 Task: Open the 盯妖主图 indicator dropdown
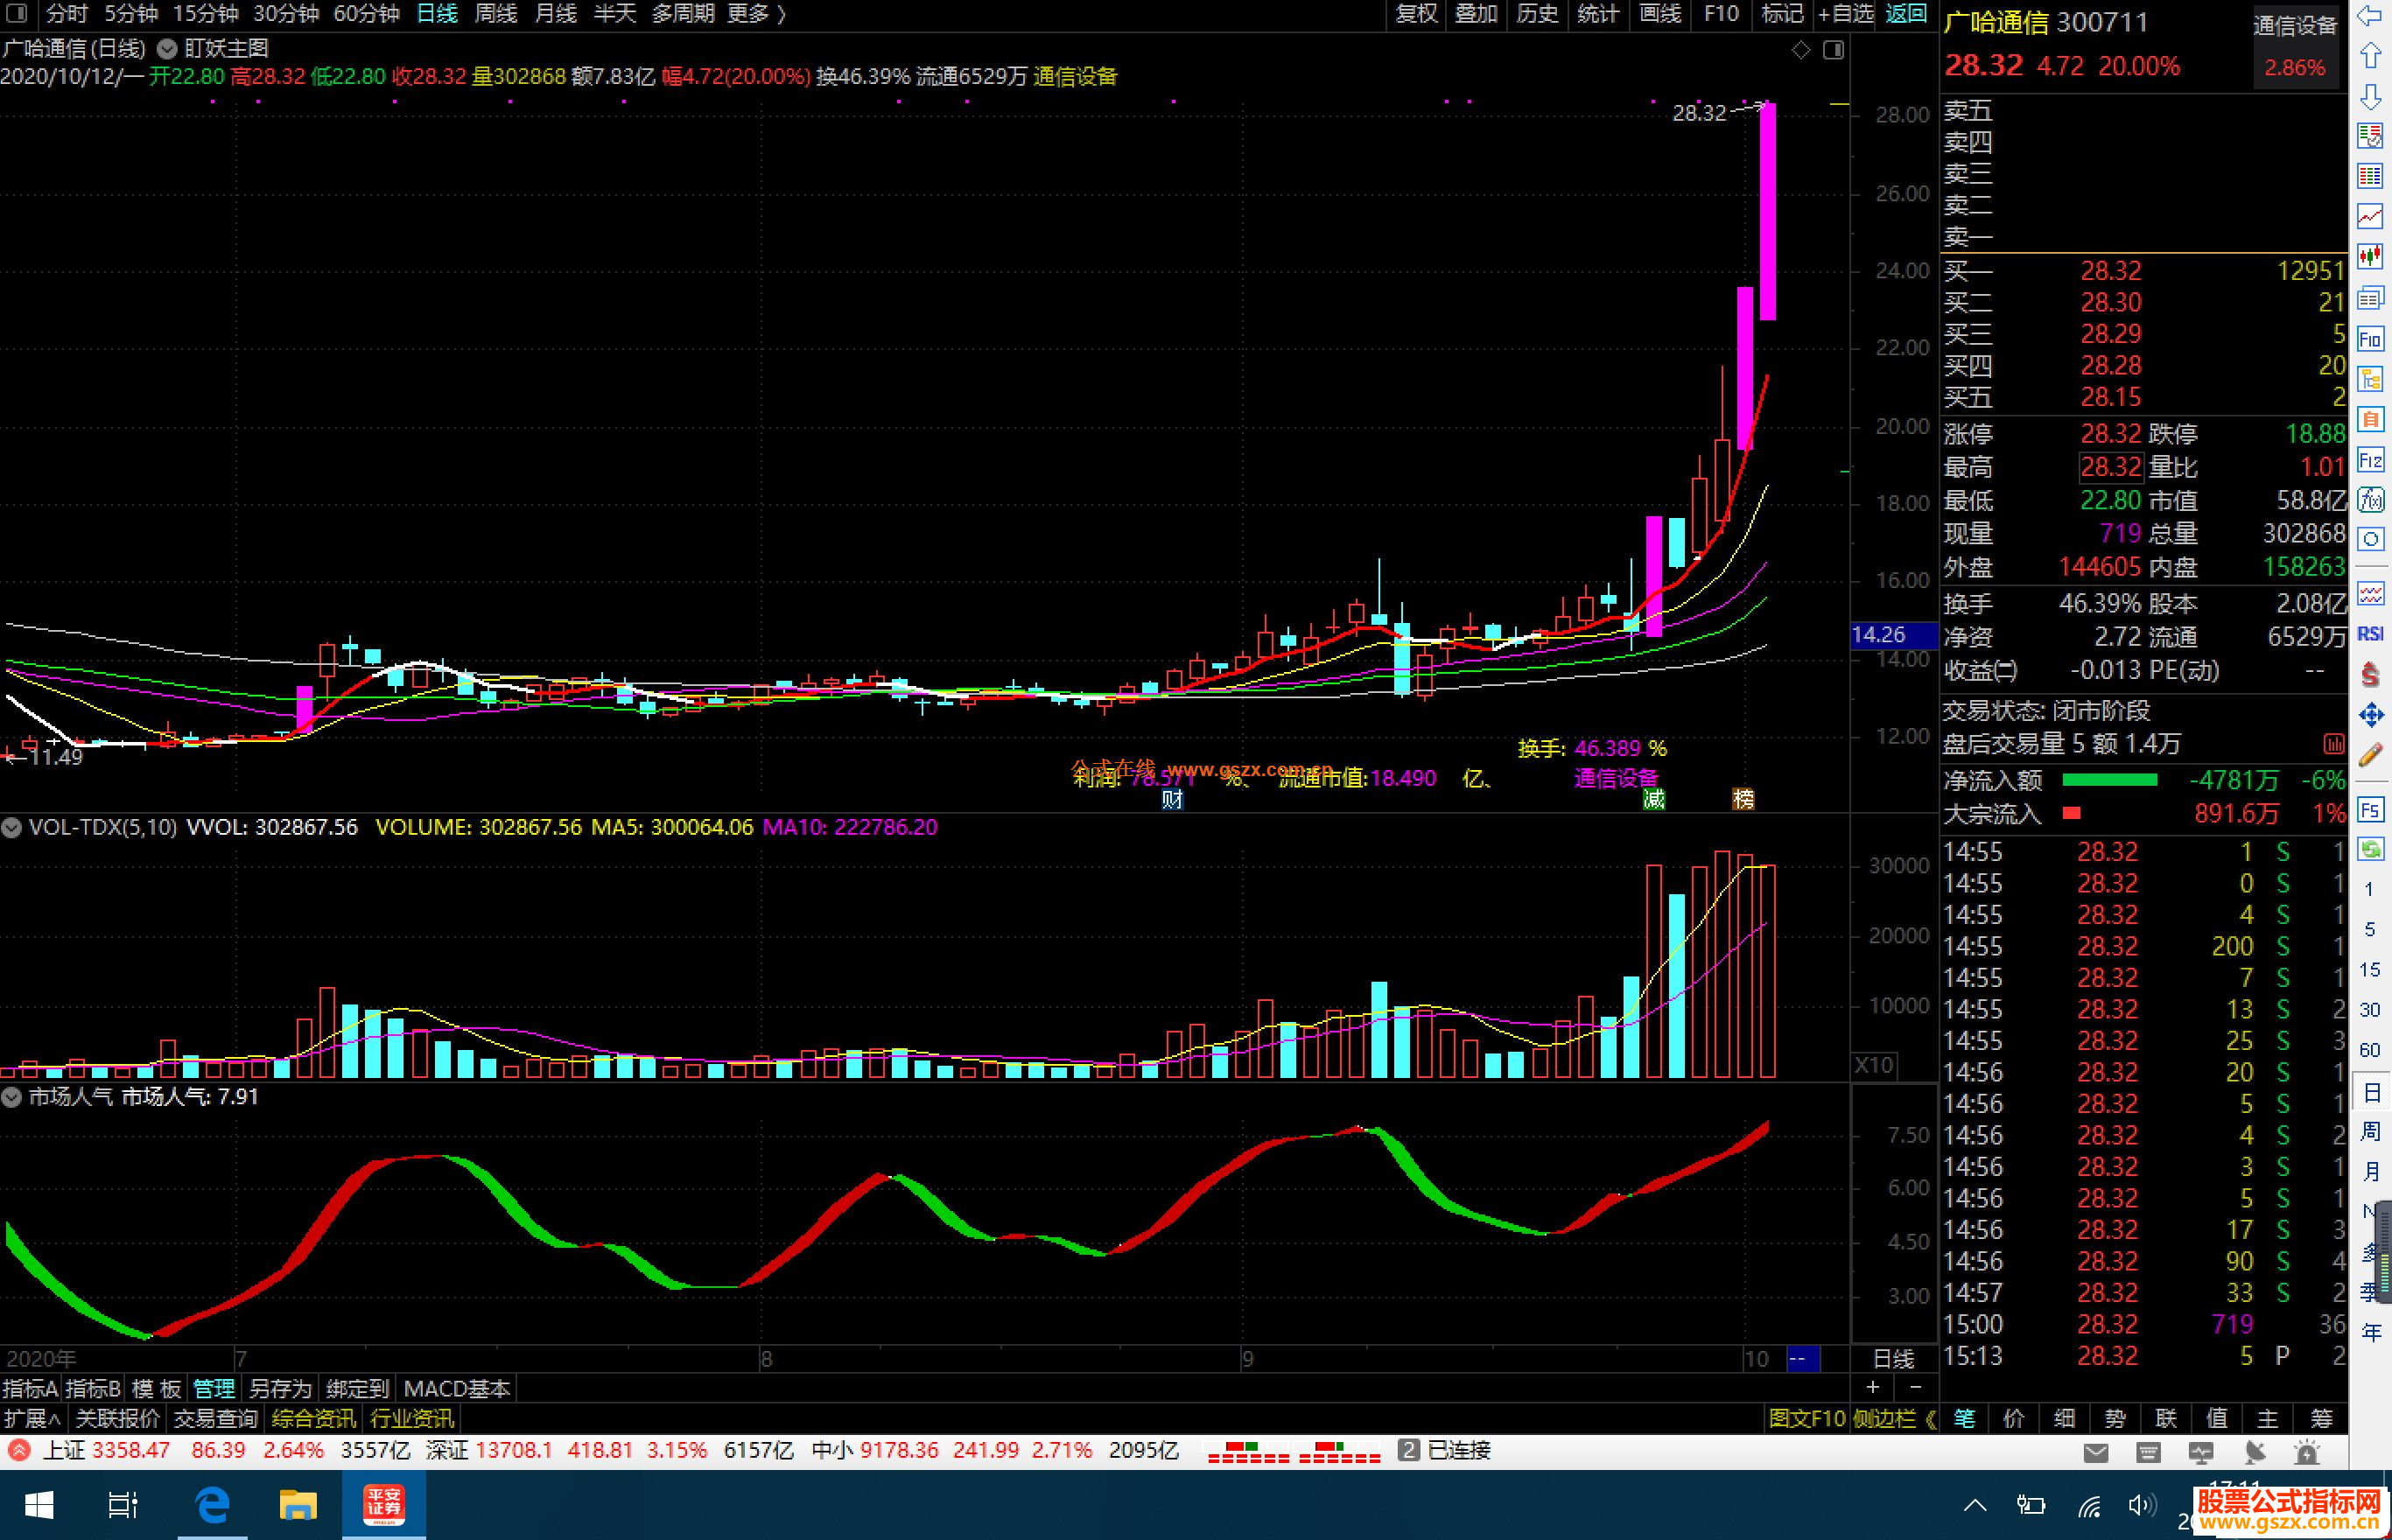[167, 48]
